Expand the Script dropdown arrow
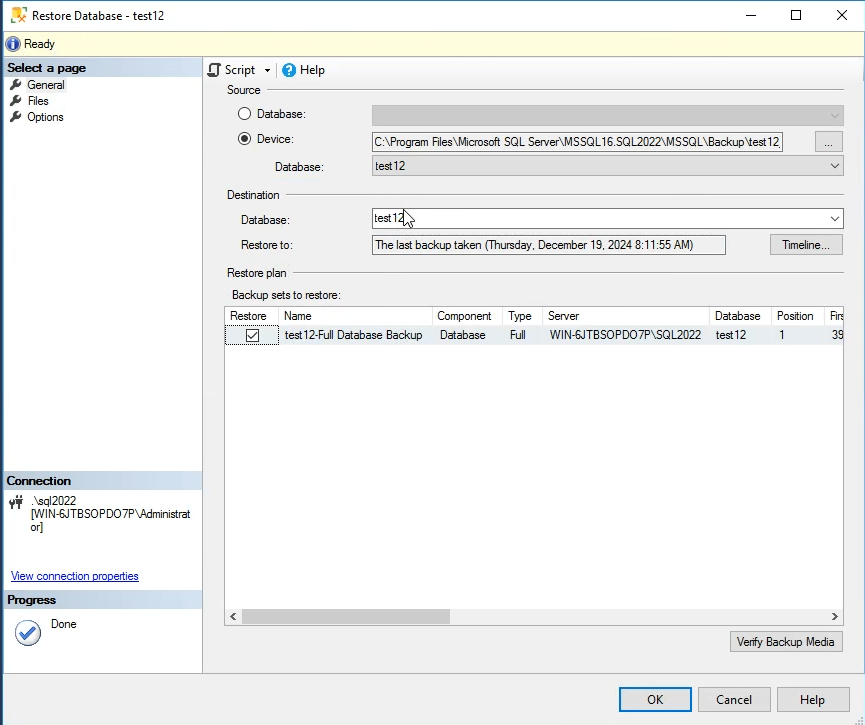 [x=267, y=71]
